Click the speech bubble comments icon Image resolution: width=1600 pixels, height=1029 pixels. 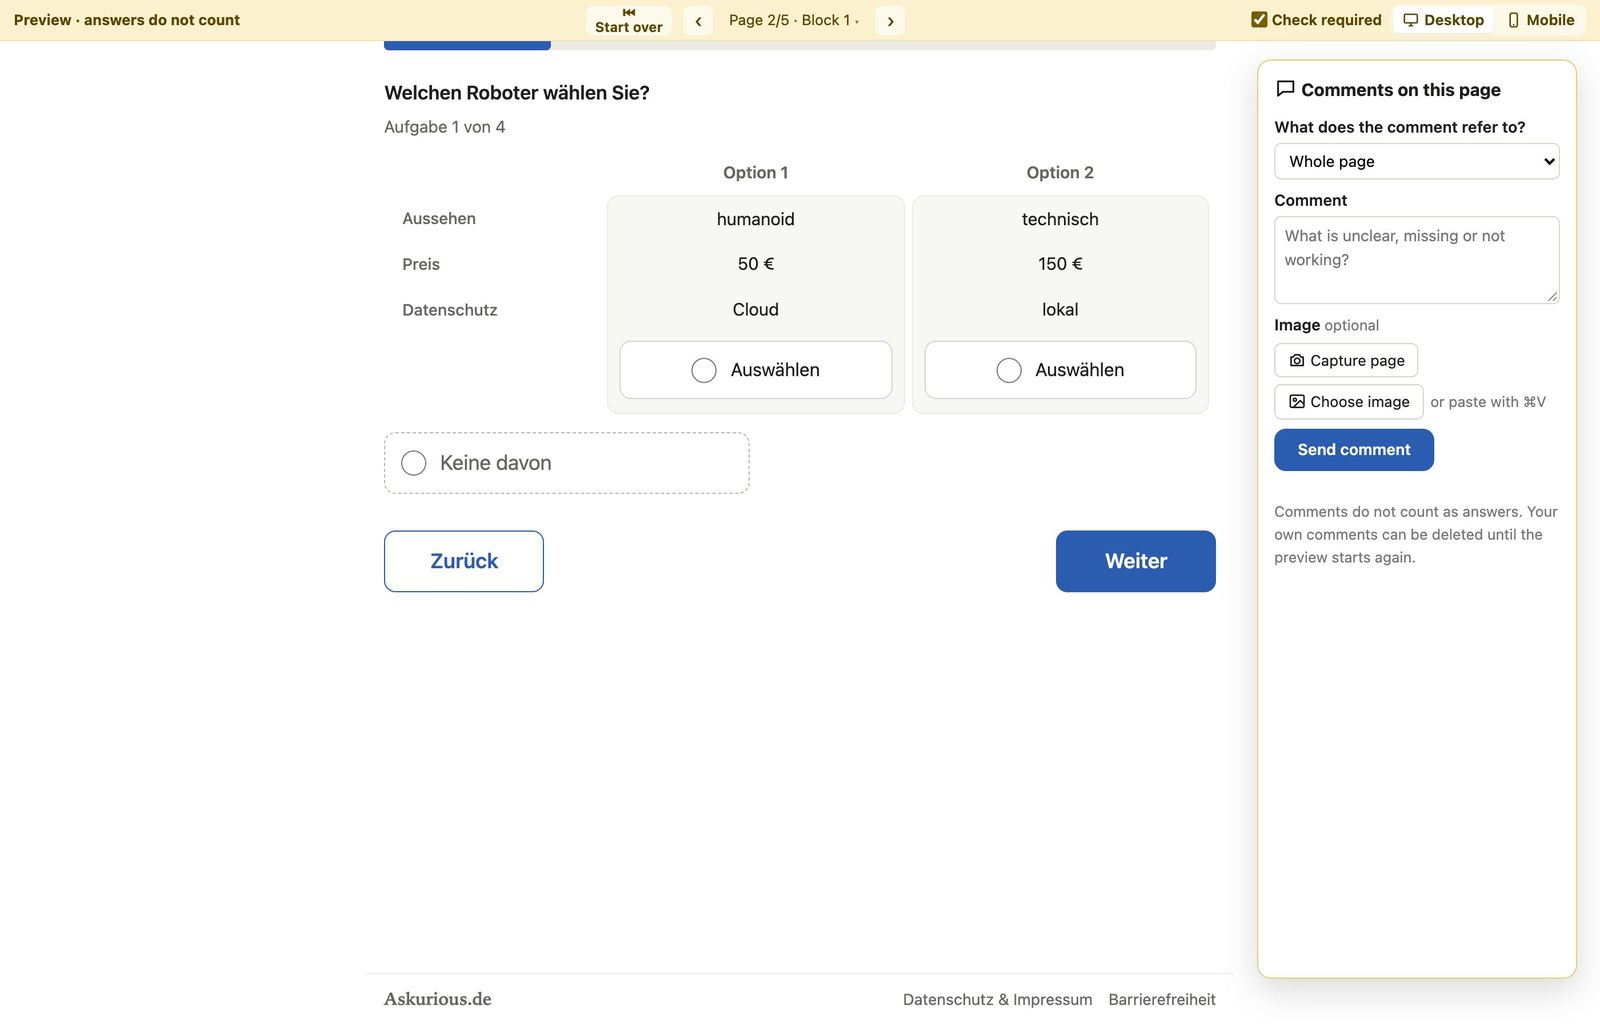click(x=1286, y=89)
